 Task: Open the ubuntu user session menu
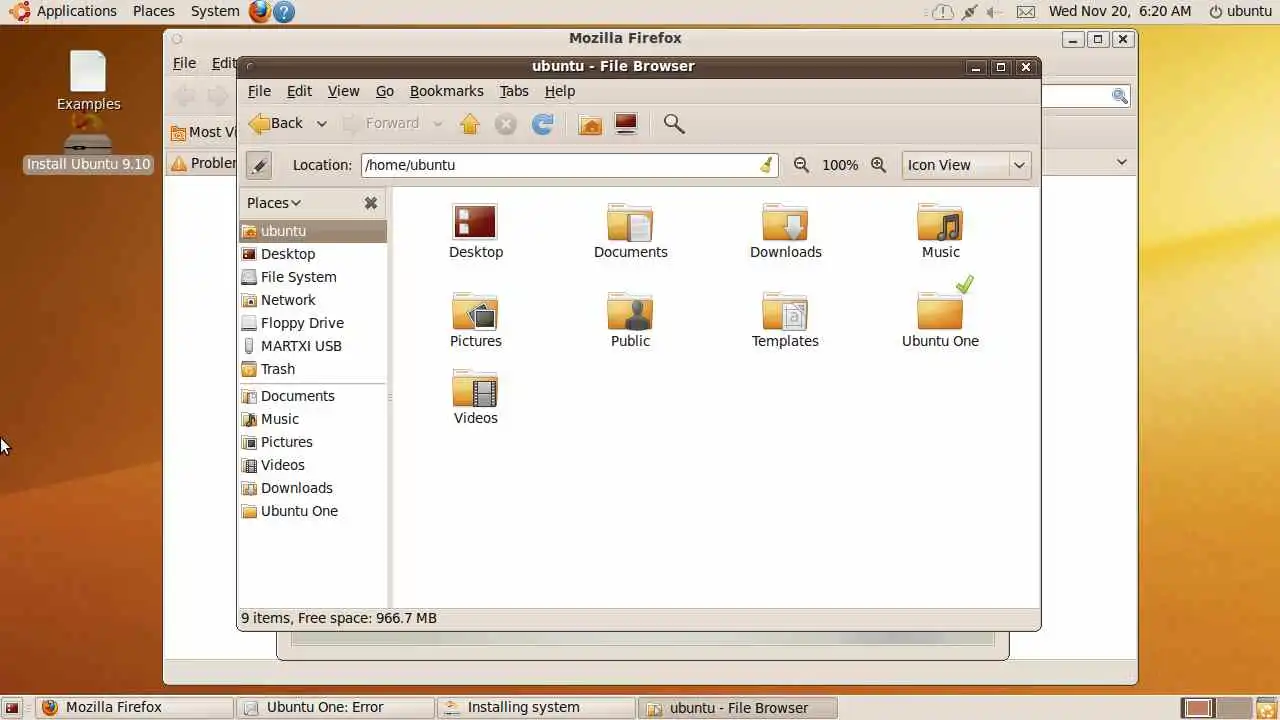[x=1240, y=11]
